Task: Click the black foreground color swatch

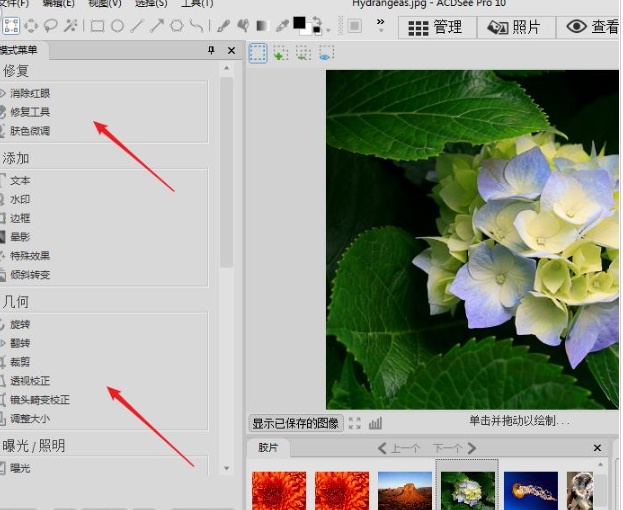Action: (x=299, y=23)
